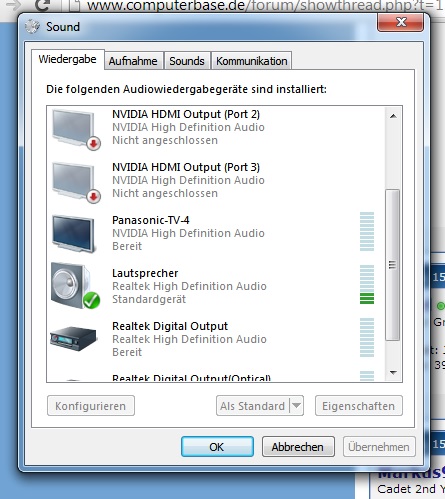Select the 'Realtek Digital Output' device name
The image size is (445, 499).
(x=170, y=326)
